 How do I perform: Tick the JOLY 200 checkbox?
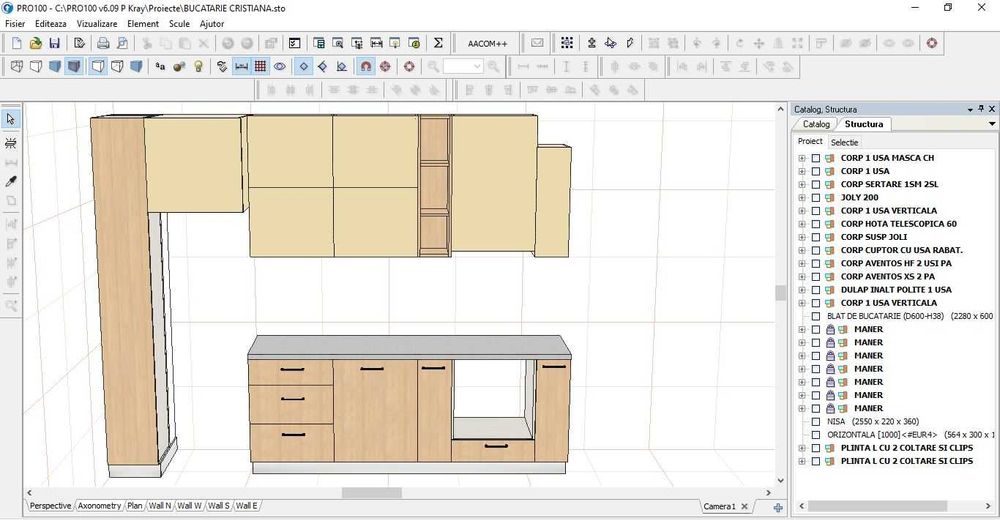pyautogui.click(x=816, y=198)
